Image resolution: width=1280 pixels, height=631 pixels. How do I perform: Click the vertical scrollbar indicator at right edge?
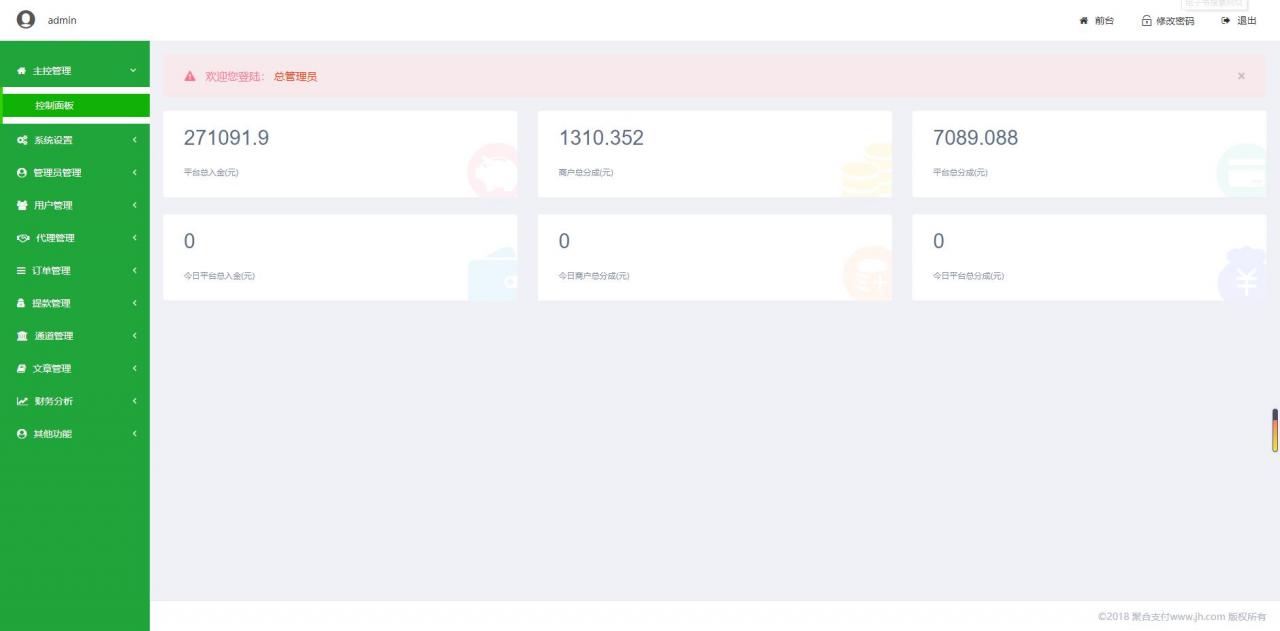click(1275, 430)
